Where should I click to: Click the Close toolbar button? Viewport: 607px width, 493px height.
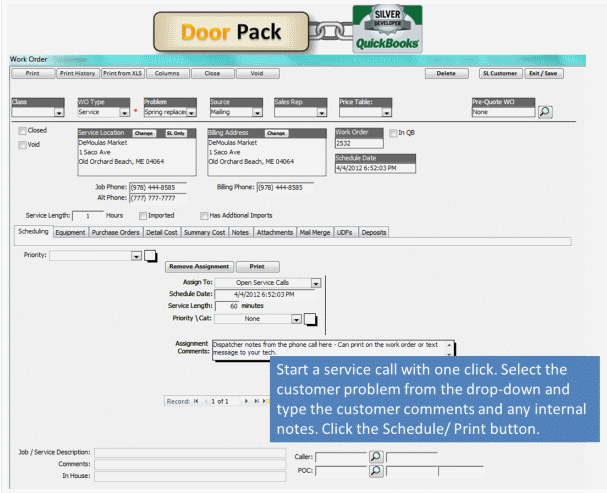point(213,73)
